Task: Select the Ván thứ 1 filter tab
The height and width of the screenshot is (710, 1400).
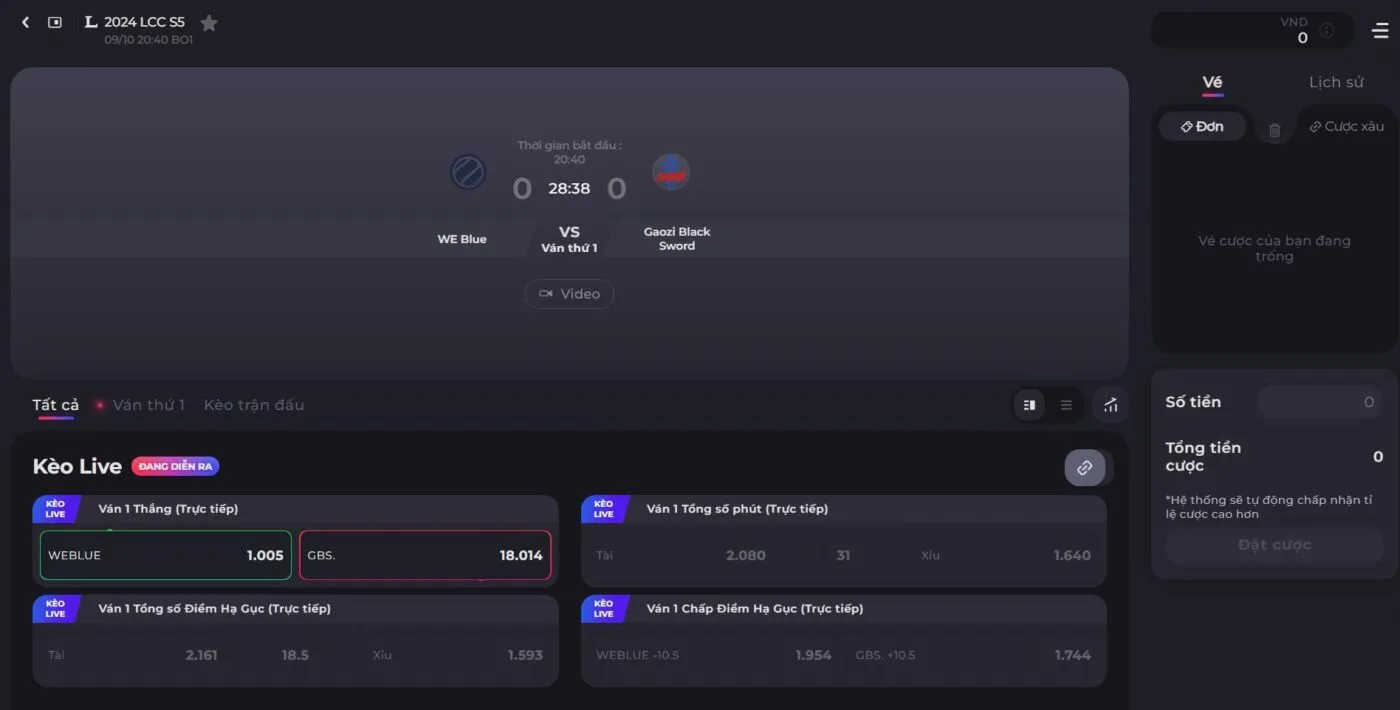Action: 148,405
